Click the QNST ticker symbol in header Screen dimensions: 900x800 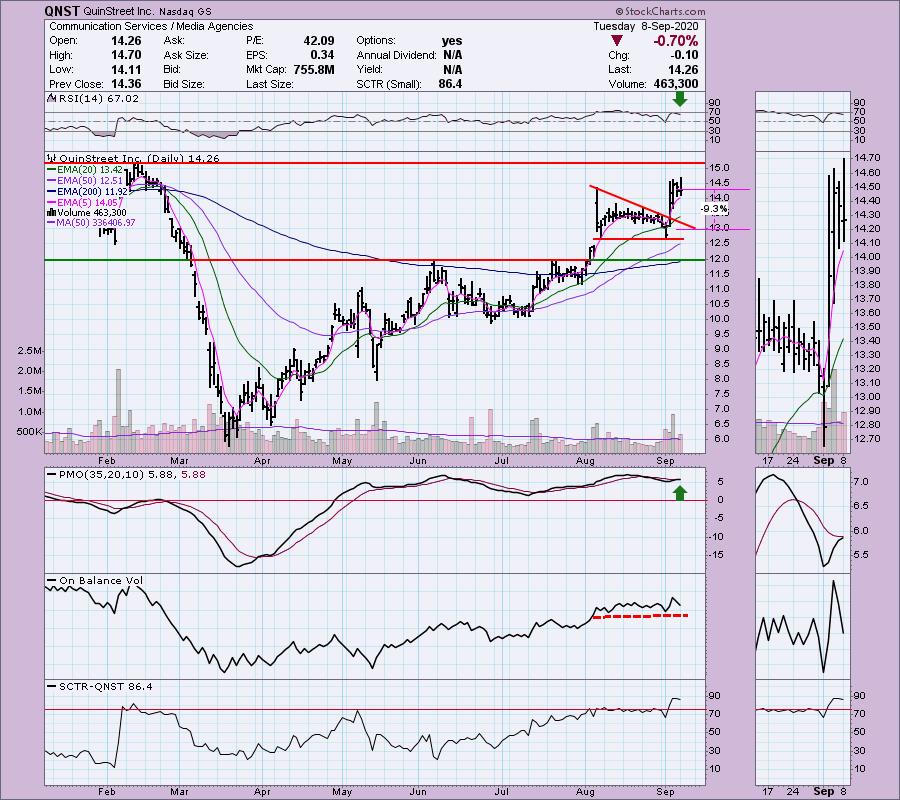point(61,11)
